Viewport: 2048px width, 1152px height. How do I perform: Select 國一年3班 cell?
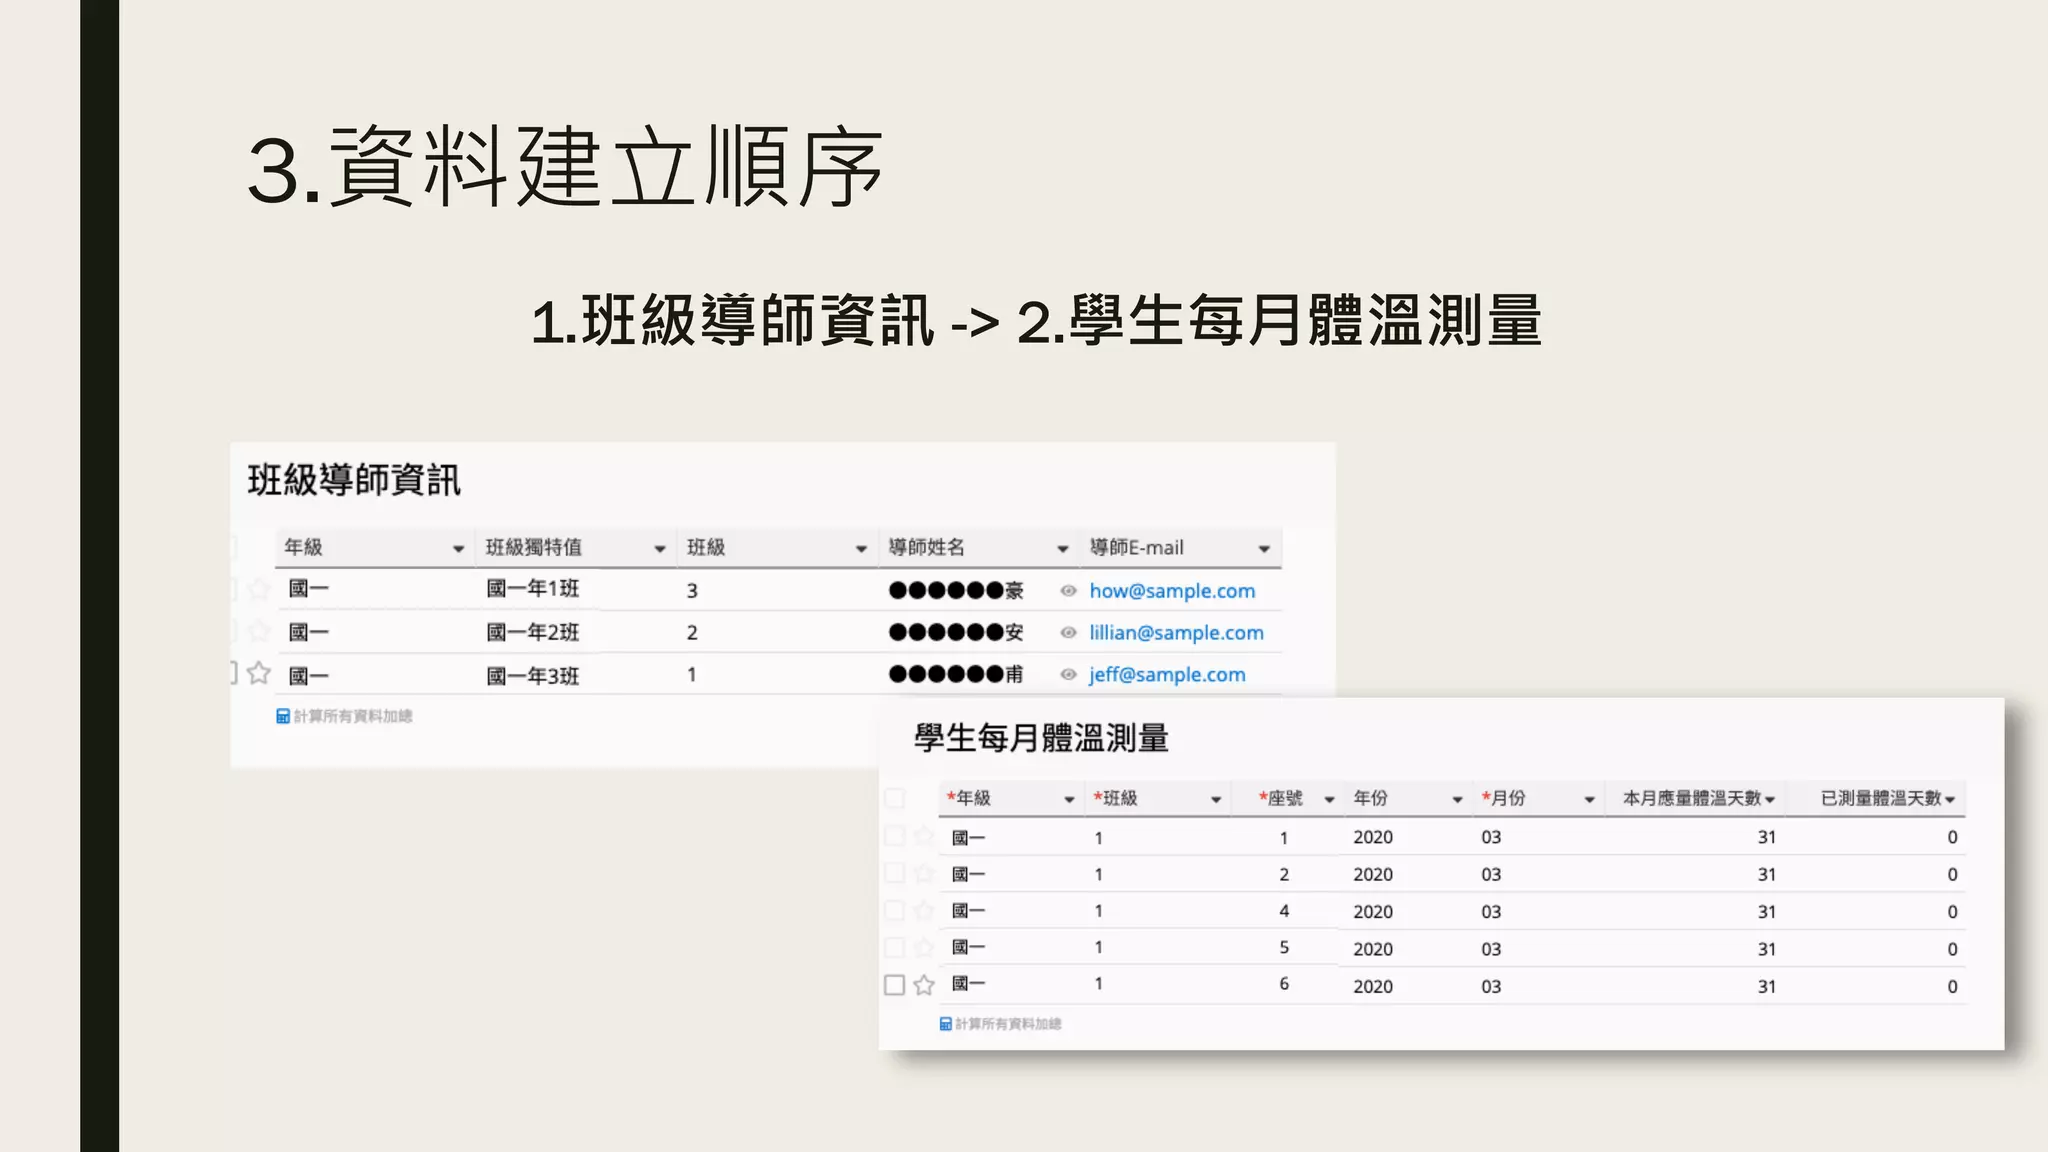pyautogui.click(x=533, y=676)
